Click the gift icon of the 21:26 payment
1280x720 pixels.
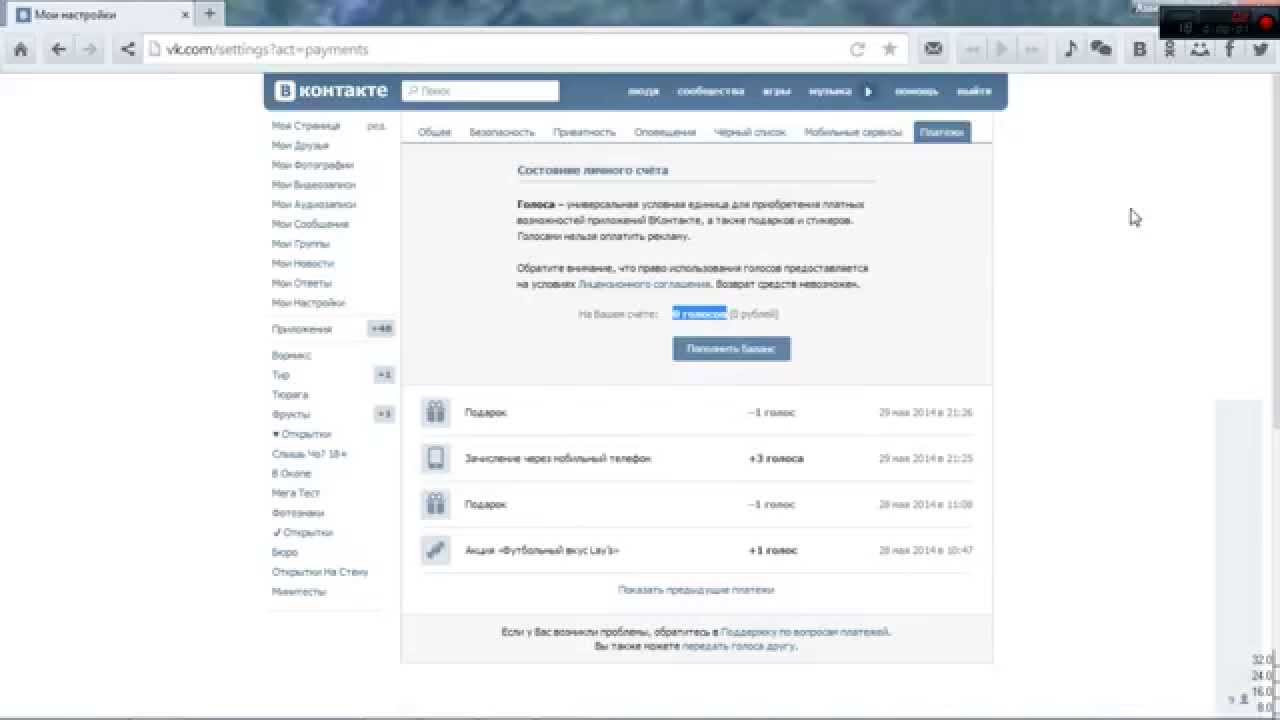coord(435,412)
